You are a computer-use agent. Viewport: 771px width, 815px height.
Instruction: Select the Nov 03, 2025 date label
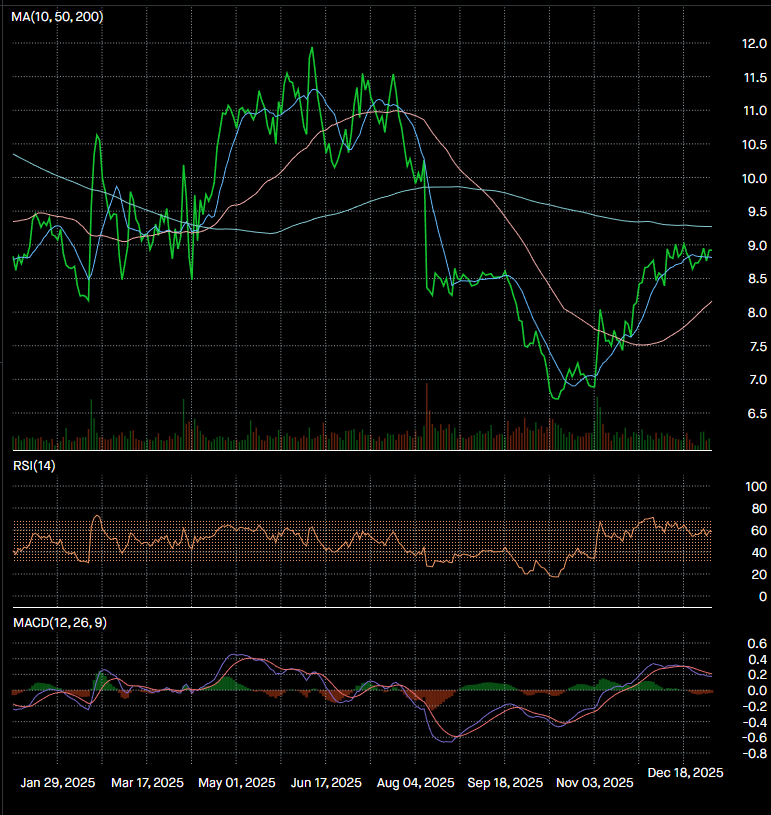click(595, 783)
